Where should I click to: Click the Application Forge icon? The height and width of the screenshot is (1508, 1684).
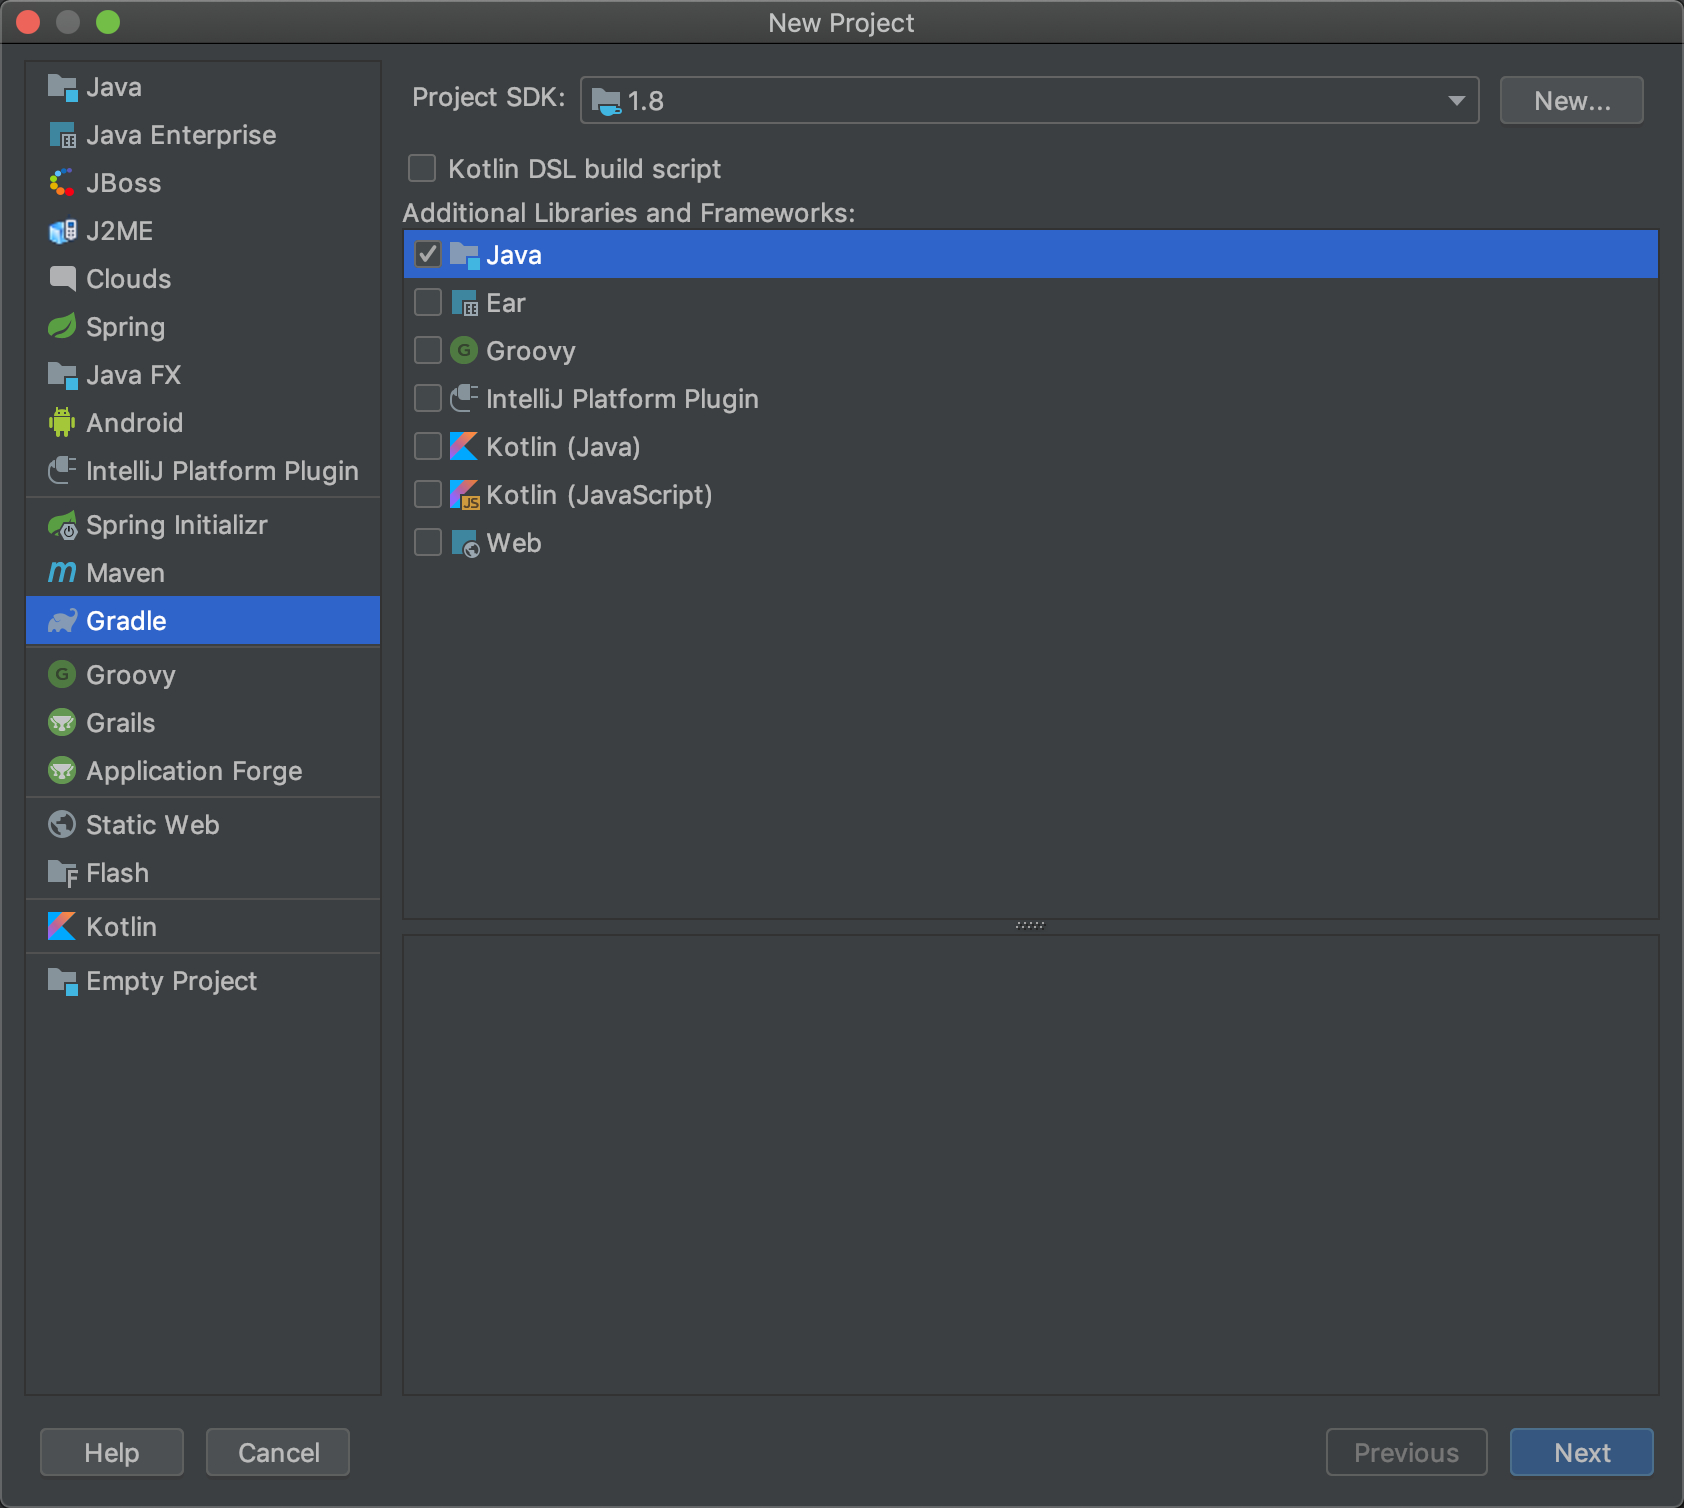(x=62, y=771)
